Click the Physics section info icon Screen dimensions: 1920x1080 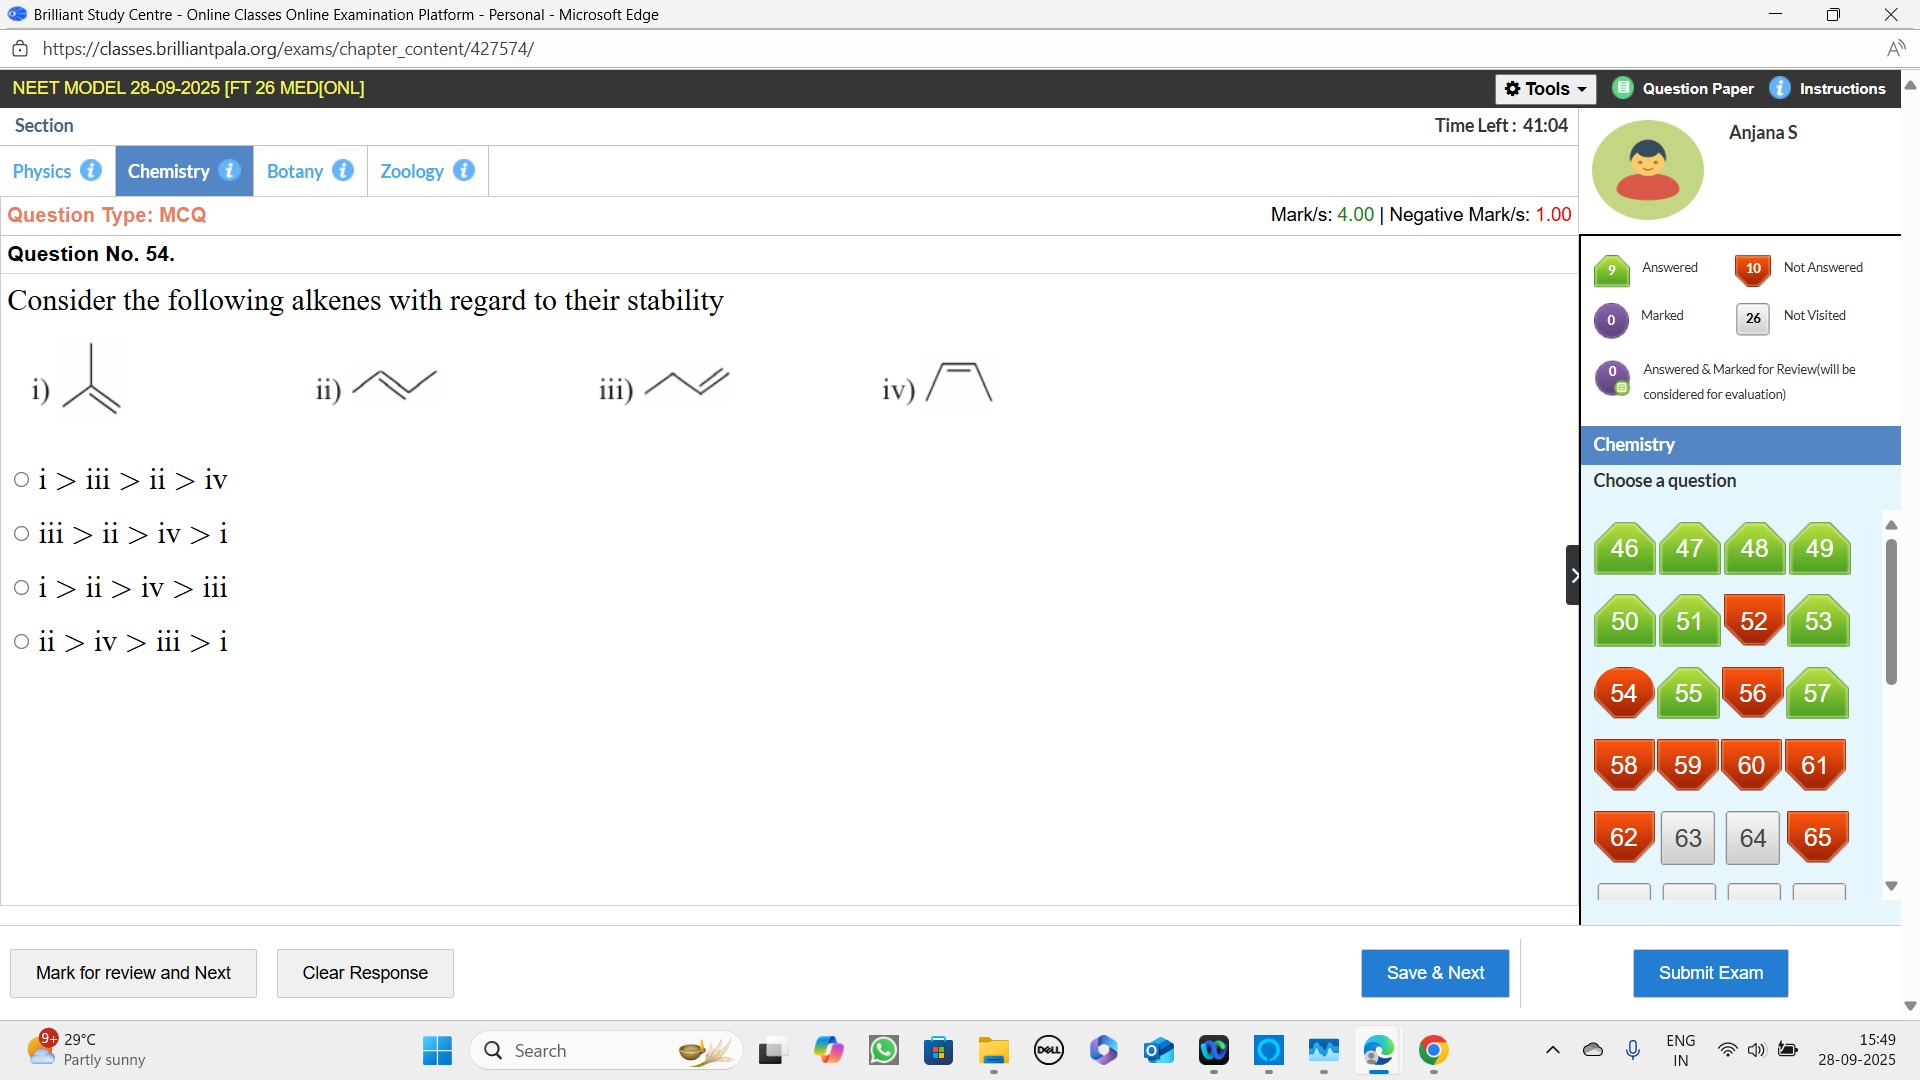(x=91, y=170)
